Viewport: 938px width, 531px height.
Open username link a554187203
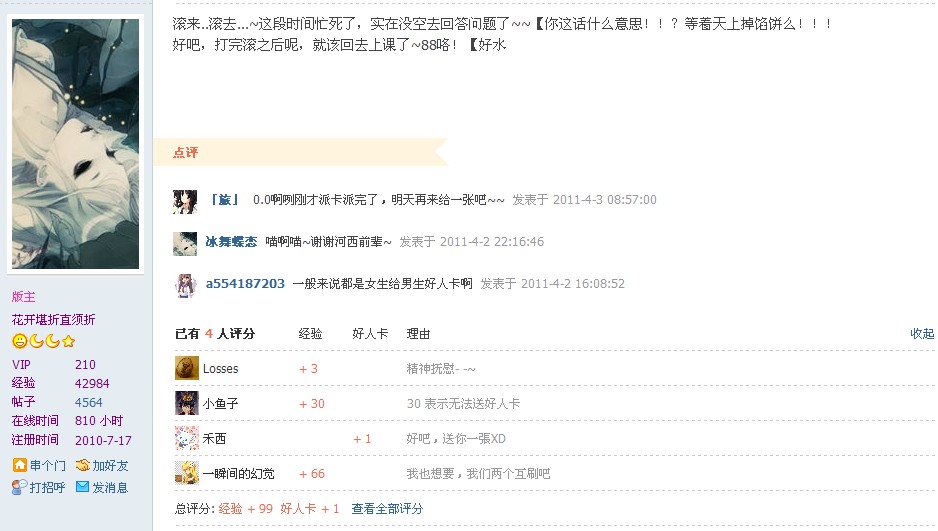pos(245,283)
